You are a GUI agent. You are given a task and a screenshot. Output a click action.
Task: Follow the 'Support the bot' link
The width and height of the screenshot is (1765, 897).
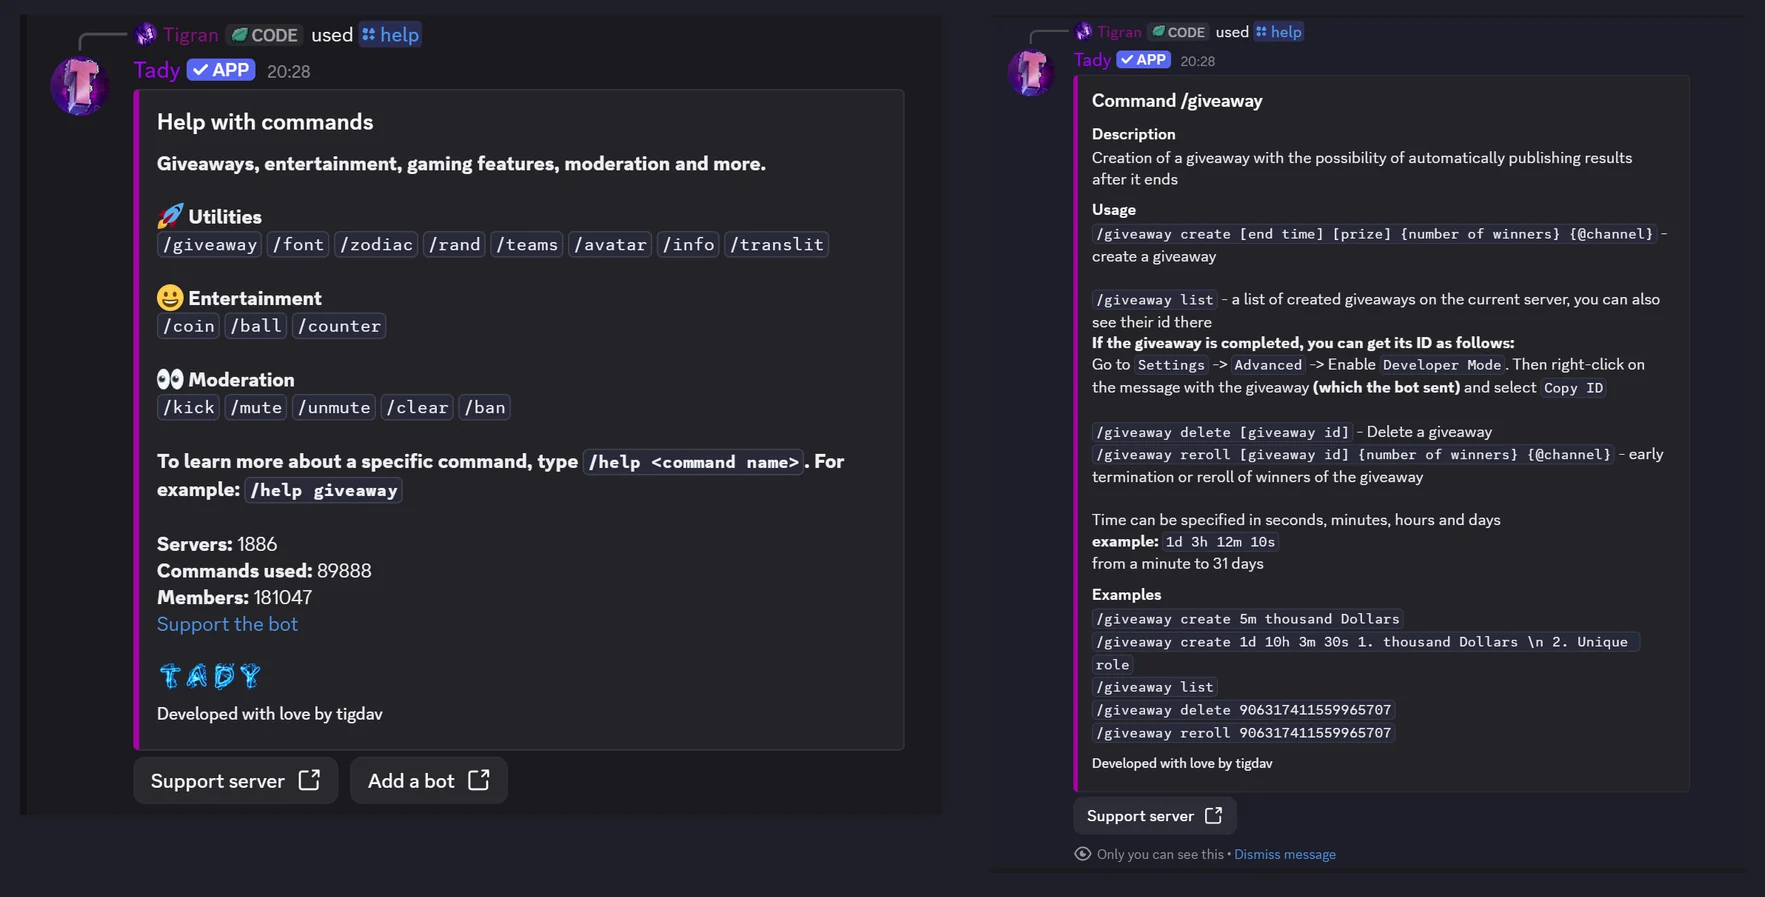tap(227, 624)
